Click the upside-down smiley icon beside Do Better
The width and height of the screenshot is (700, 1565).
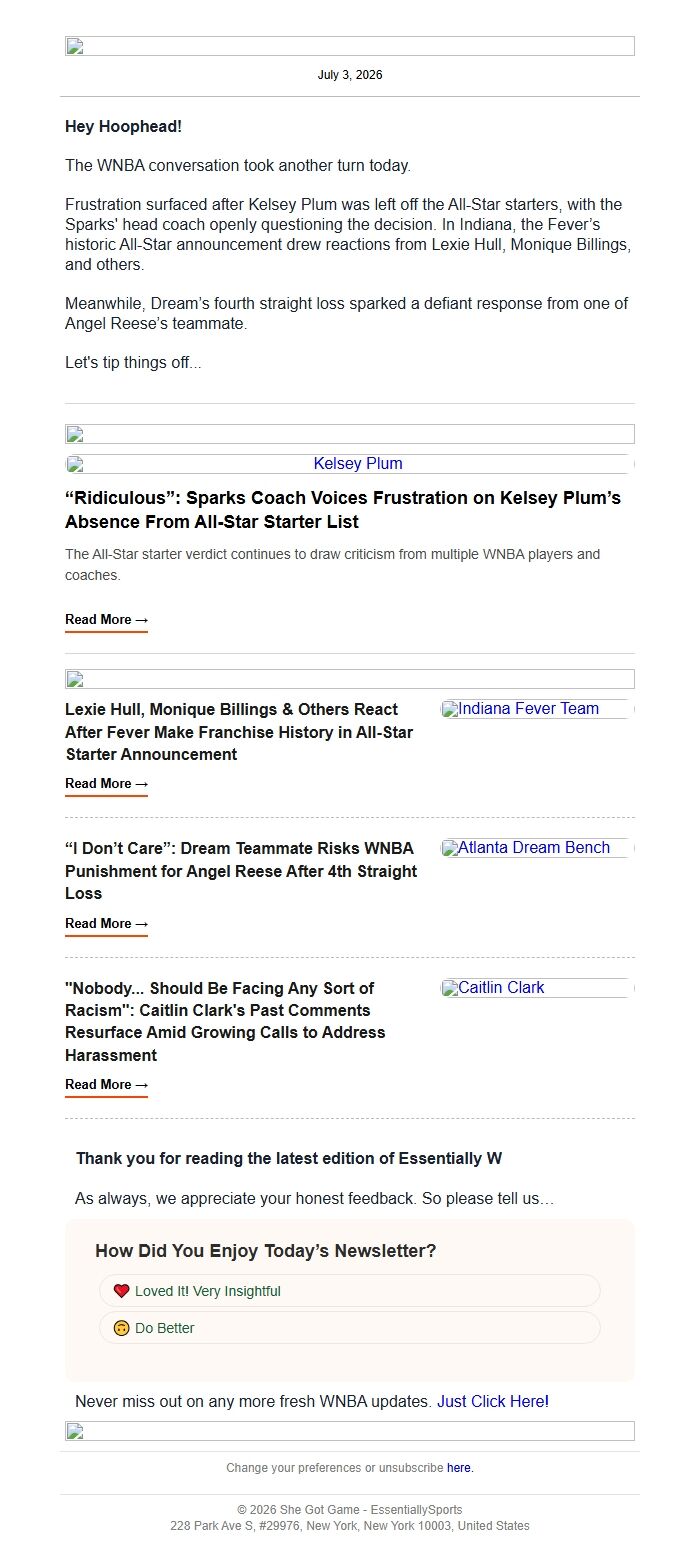(121, 1328)
